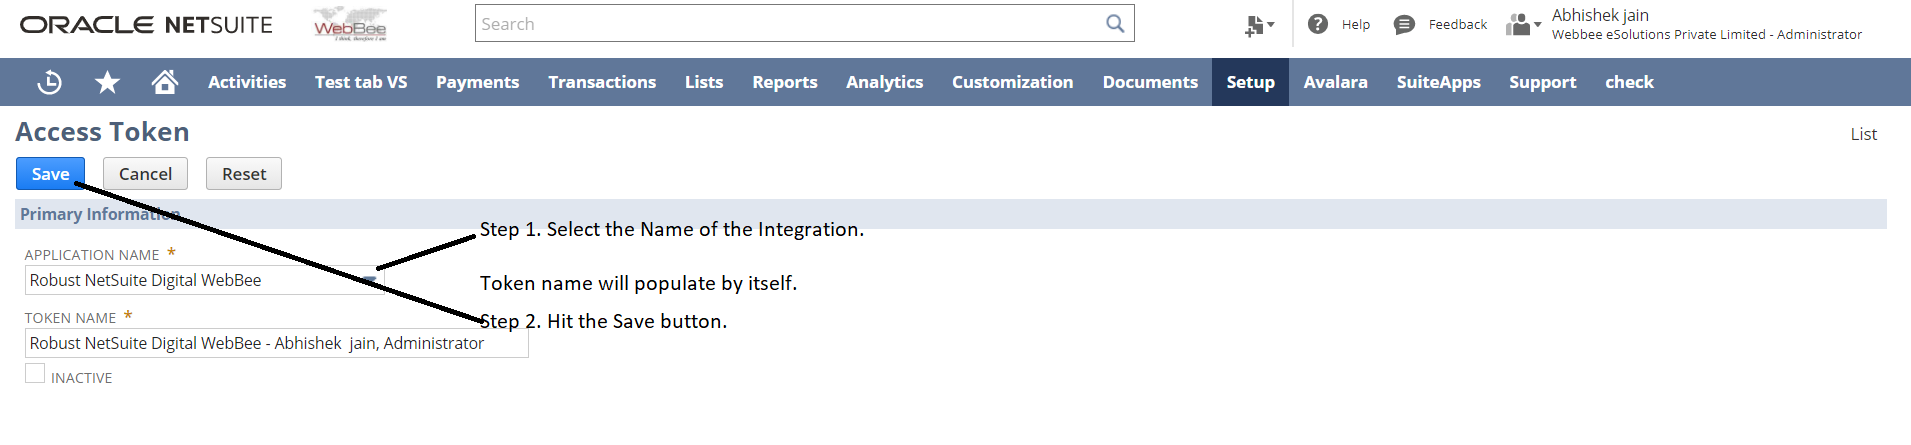Screen dimensions: 1911x445
Task: Click the WebBee company logo
Action: [350, 24]
